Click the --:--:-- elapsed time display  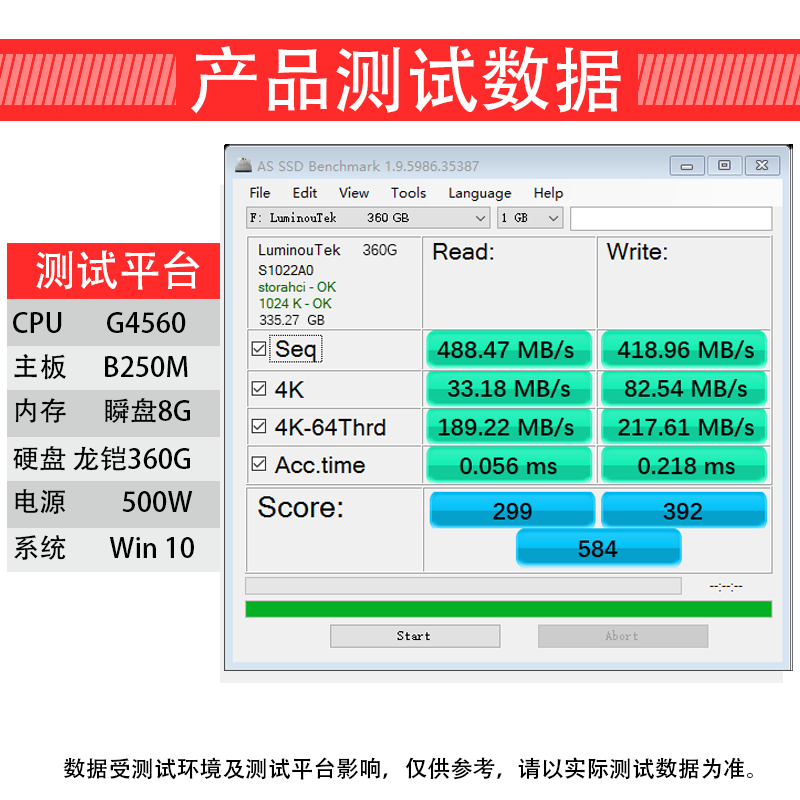point(726,586)
